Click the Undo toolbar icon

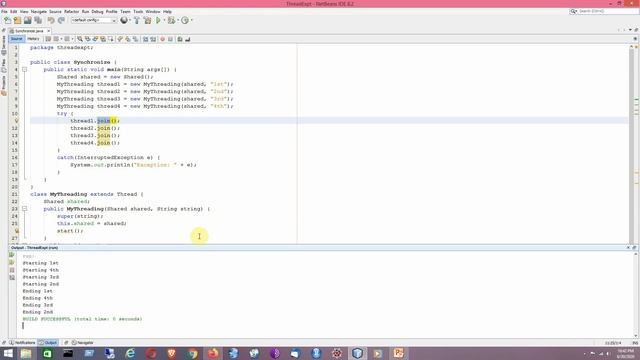pos(51,20)
